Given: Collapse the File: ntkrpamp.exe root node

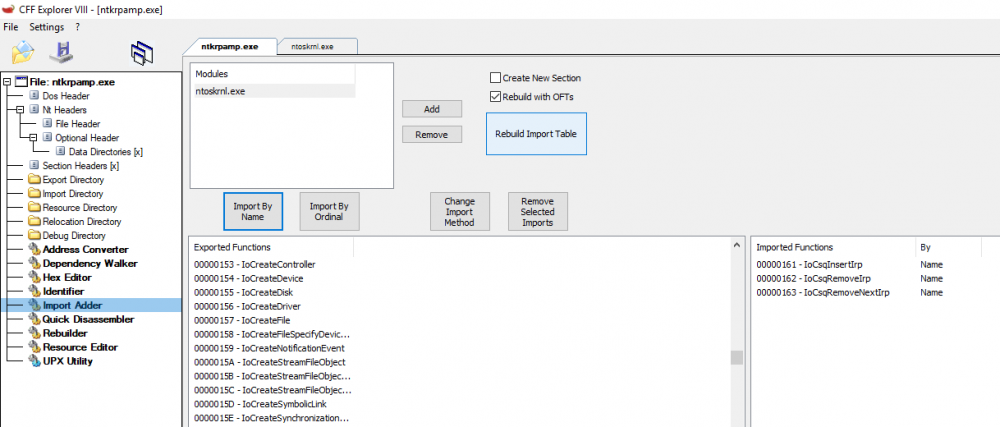Looking at the screenshot, I should [8, 81].
